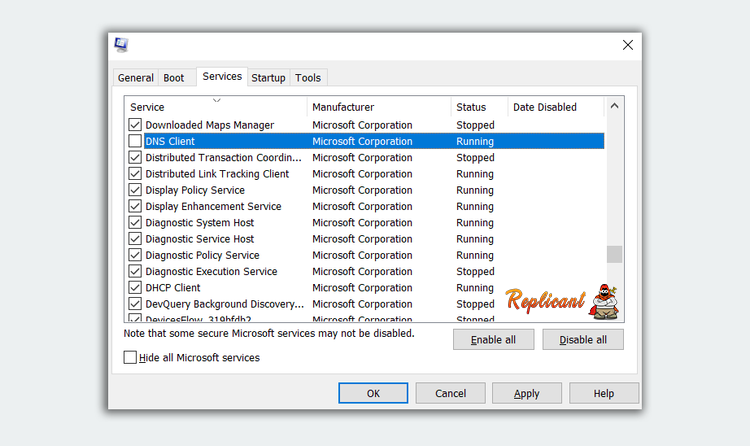The height and width of the screenshot is (446, 750).
Task: Click Stopped status of Diagnostic Execution Service
Action: pos(475,272)
